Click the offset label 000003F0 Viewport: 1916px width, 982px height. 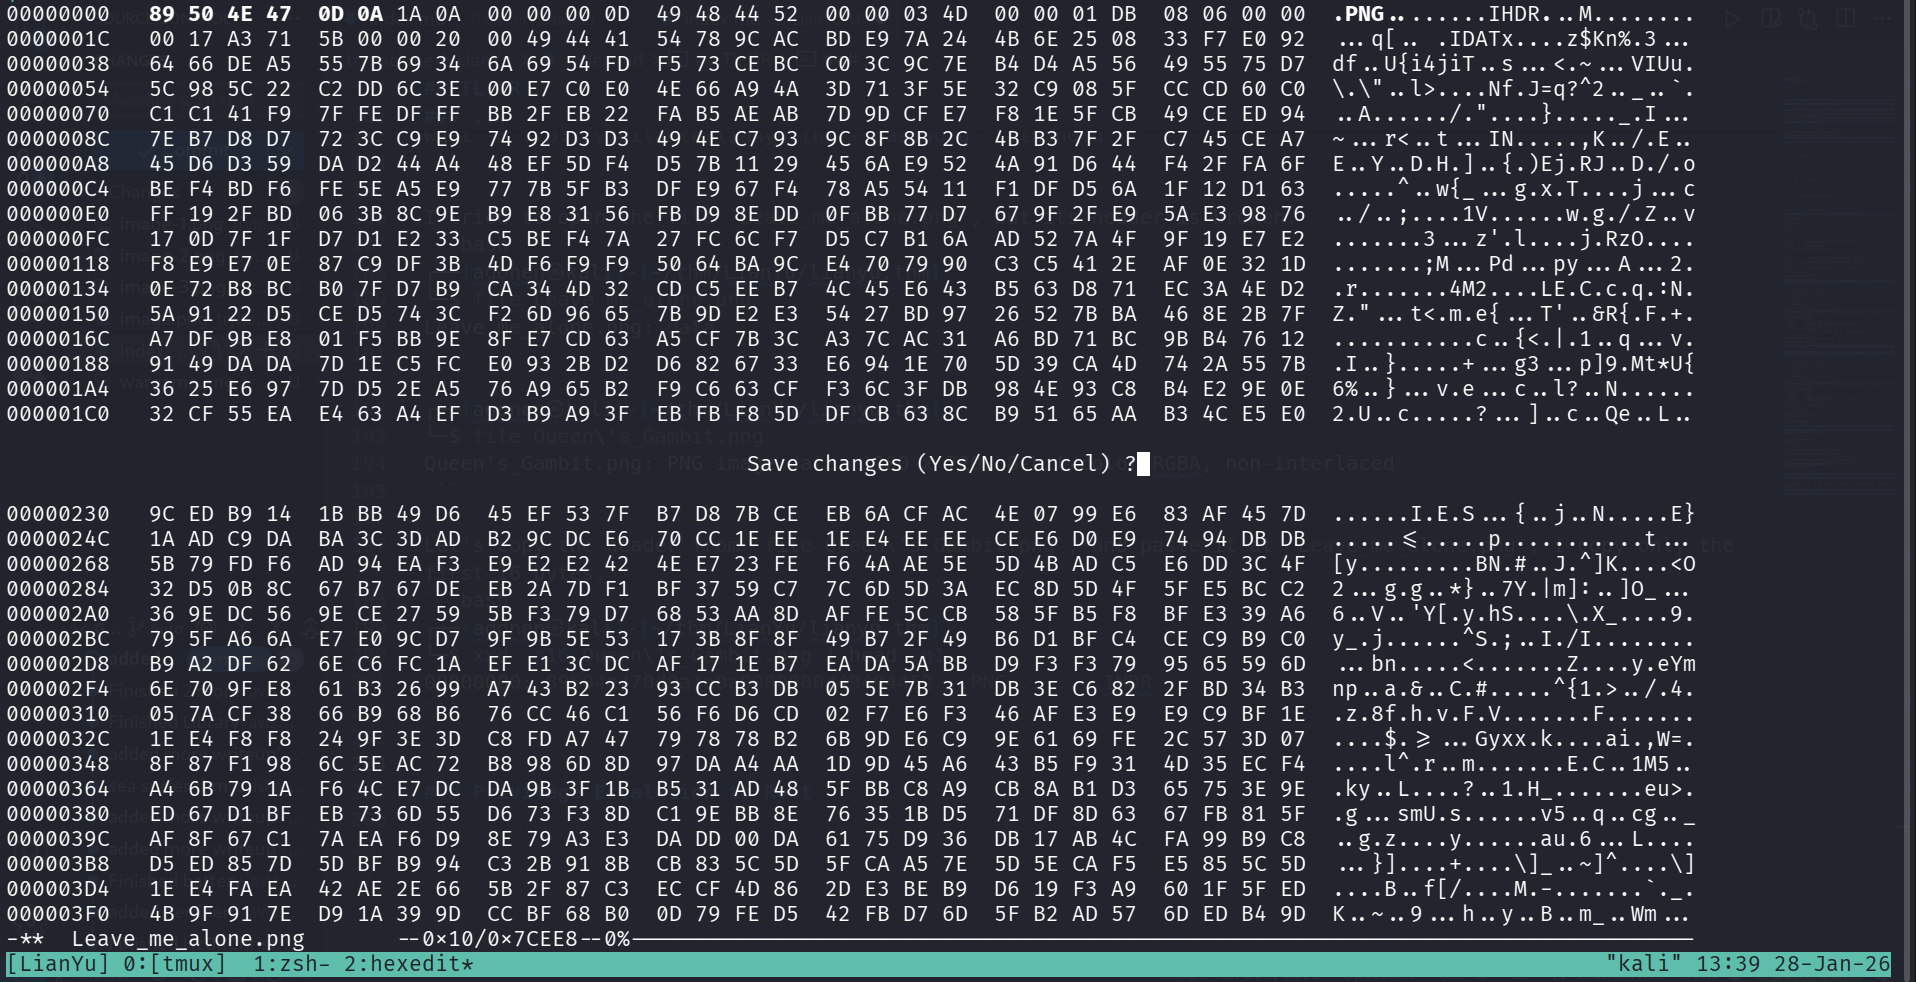click(58, 914)
